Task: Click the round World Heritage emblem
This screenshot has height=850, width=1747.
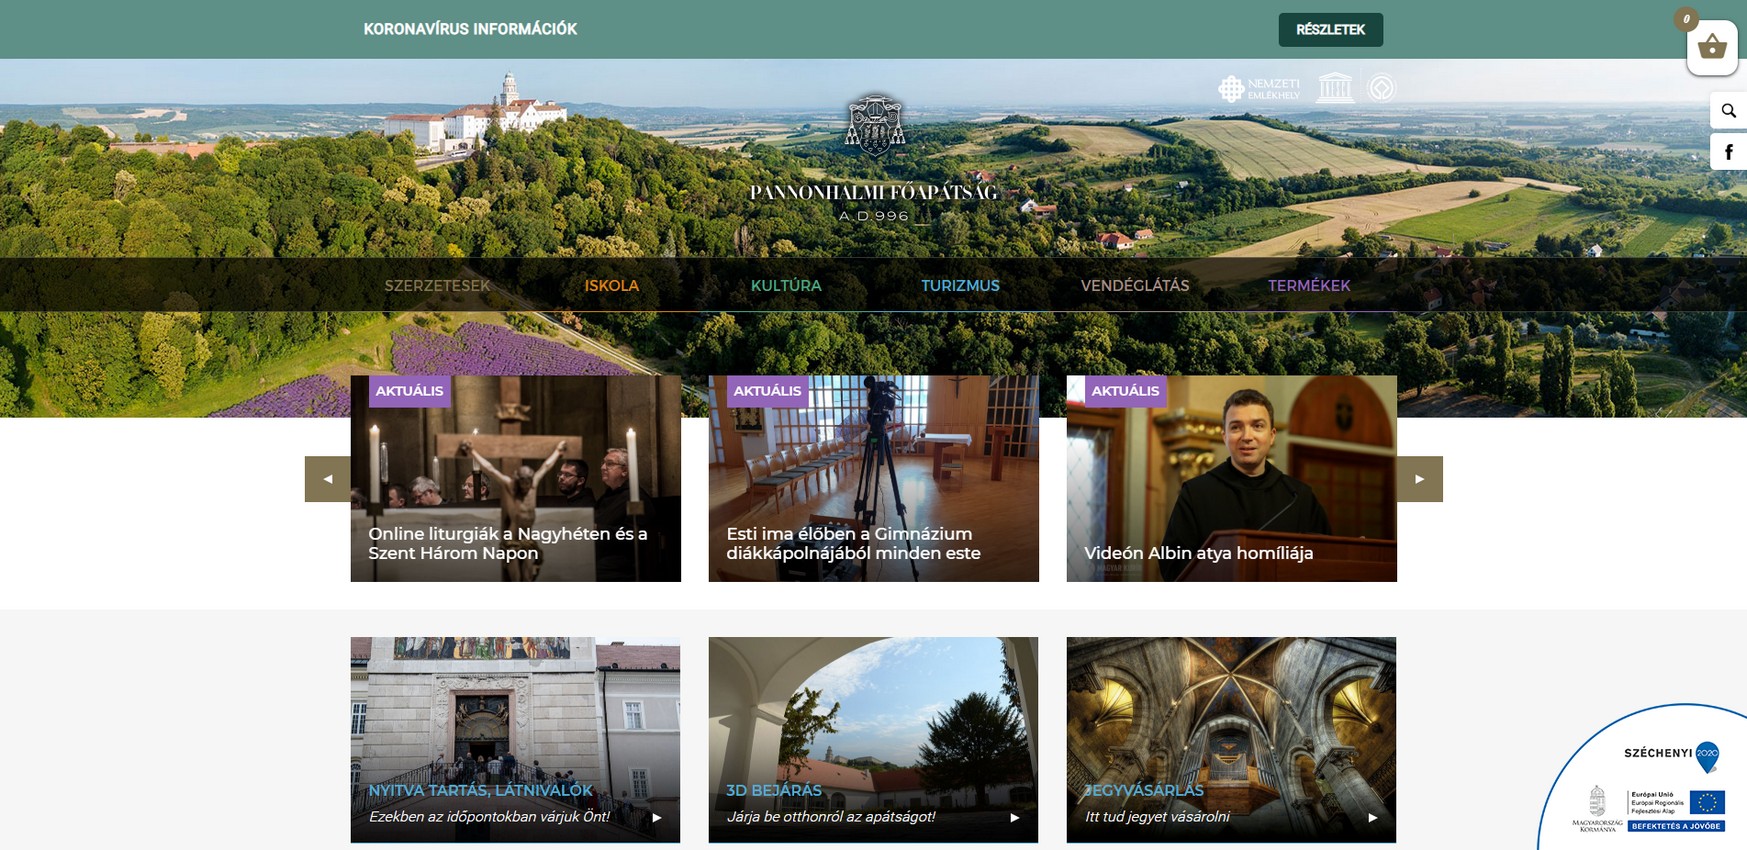Action: 1381,88
